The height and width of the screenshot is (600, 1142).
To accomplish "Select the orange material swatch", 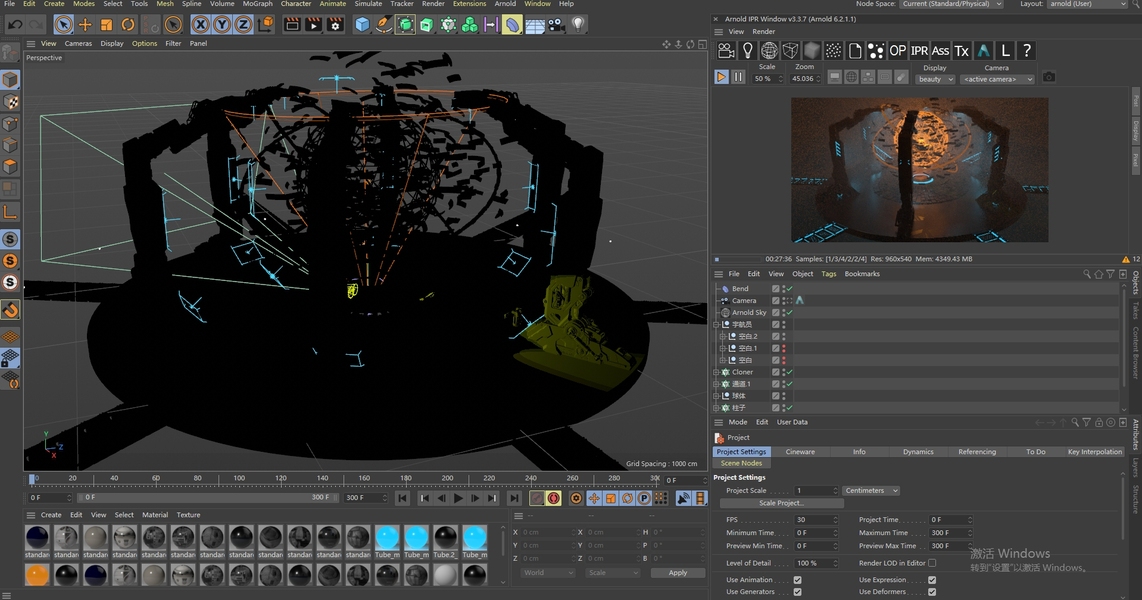I will pyautogui.click(x=37, y=575).
